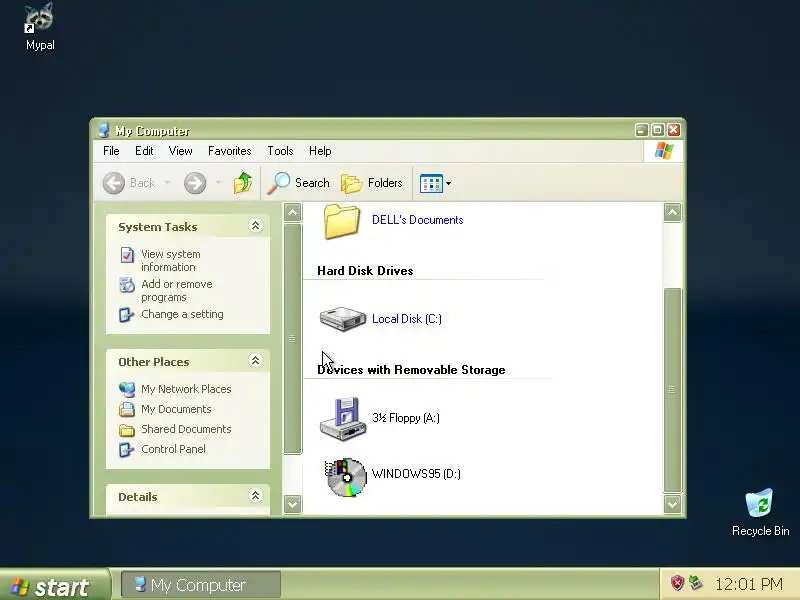Click the My Network Places icon
Viewport: 800px width, 600px height.
tap(127, 389)
